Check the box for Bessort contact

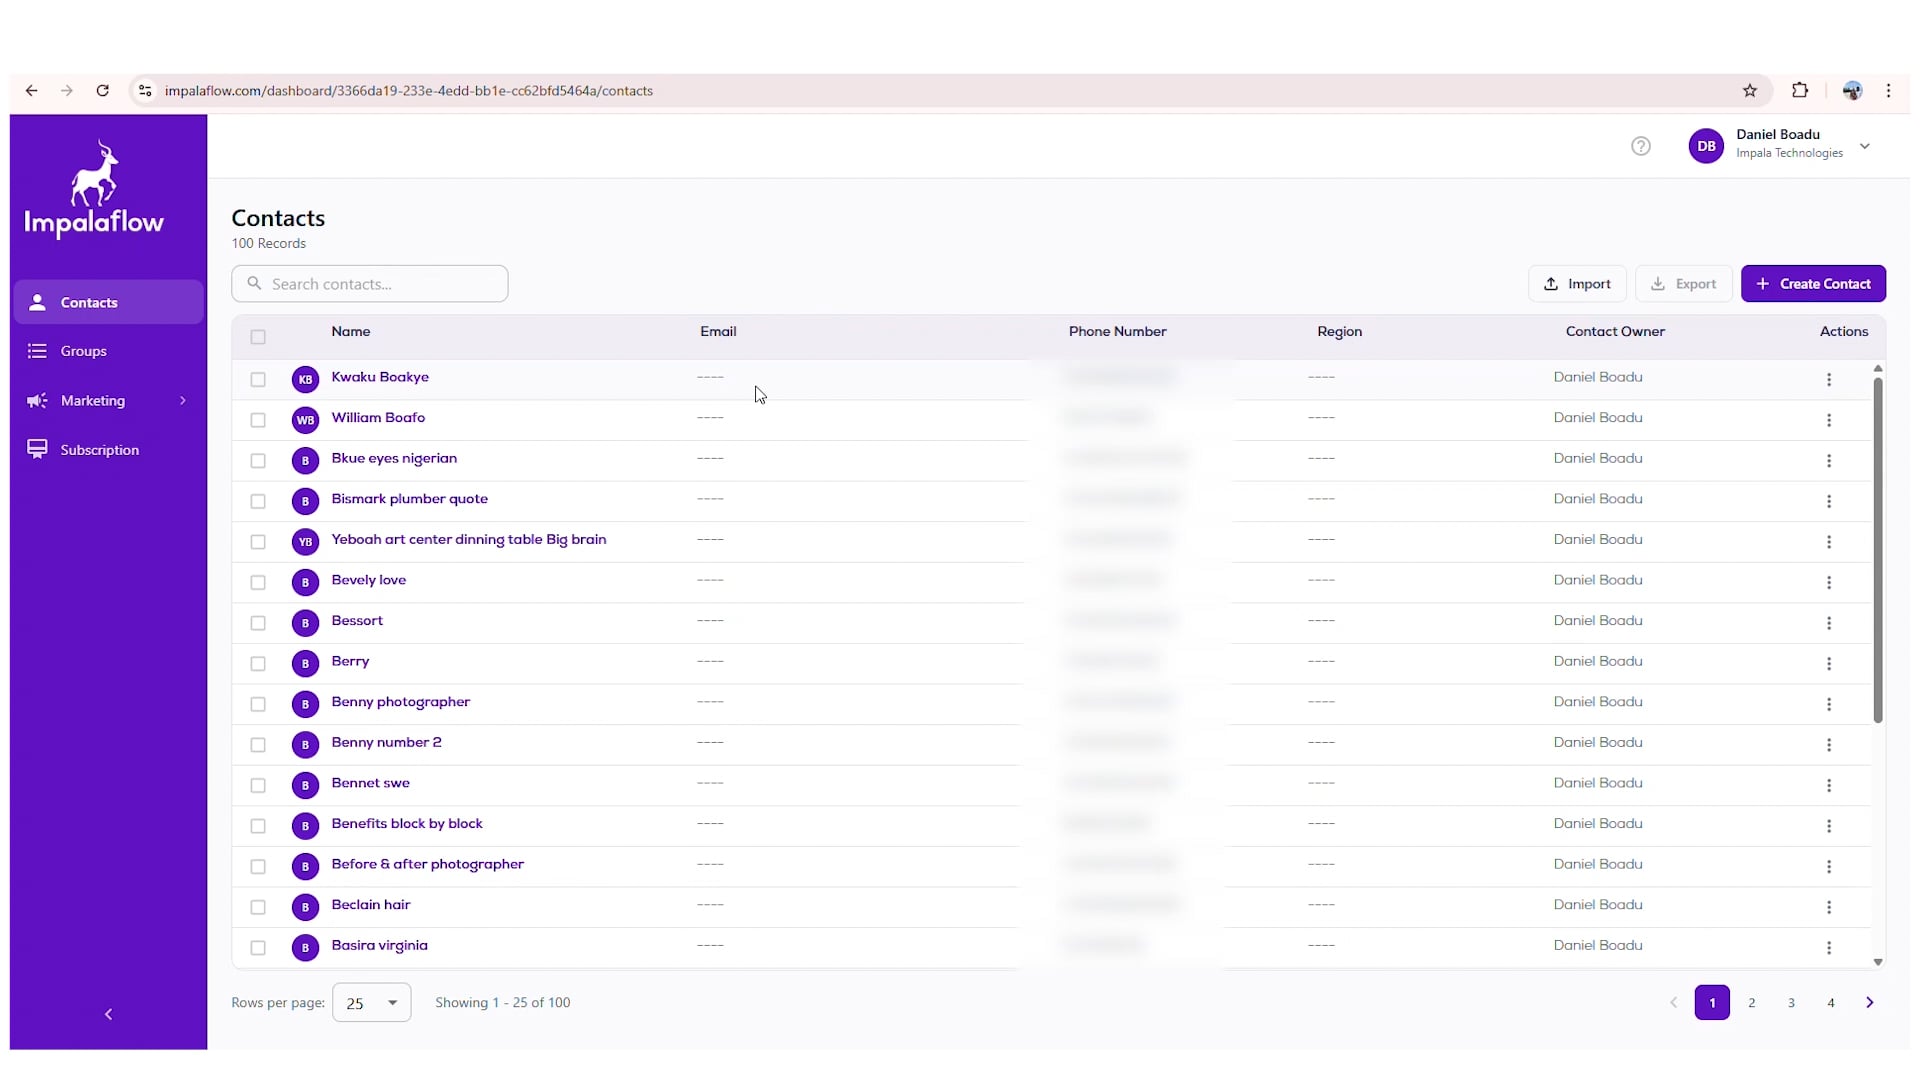click(x=258, y=623)
